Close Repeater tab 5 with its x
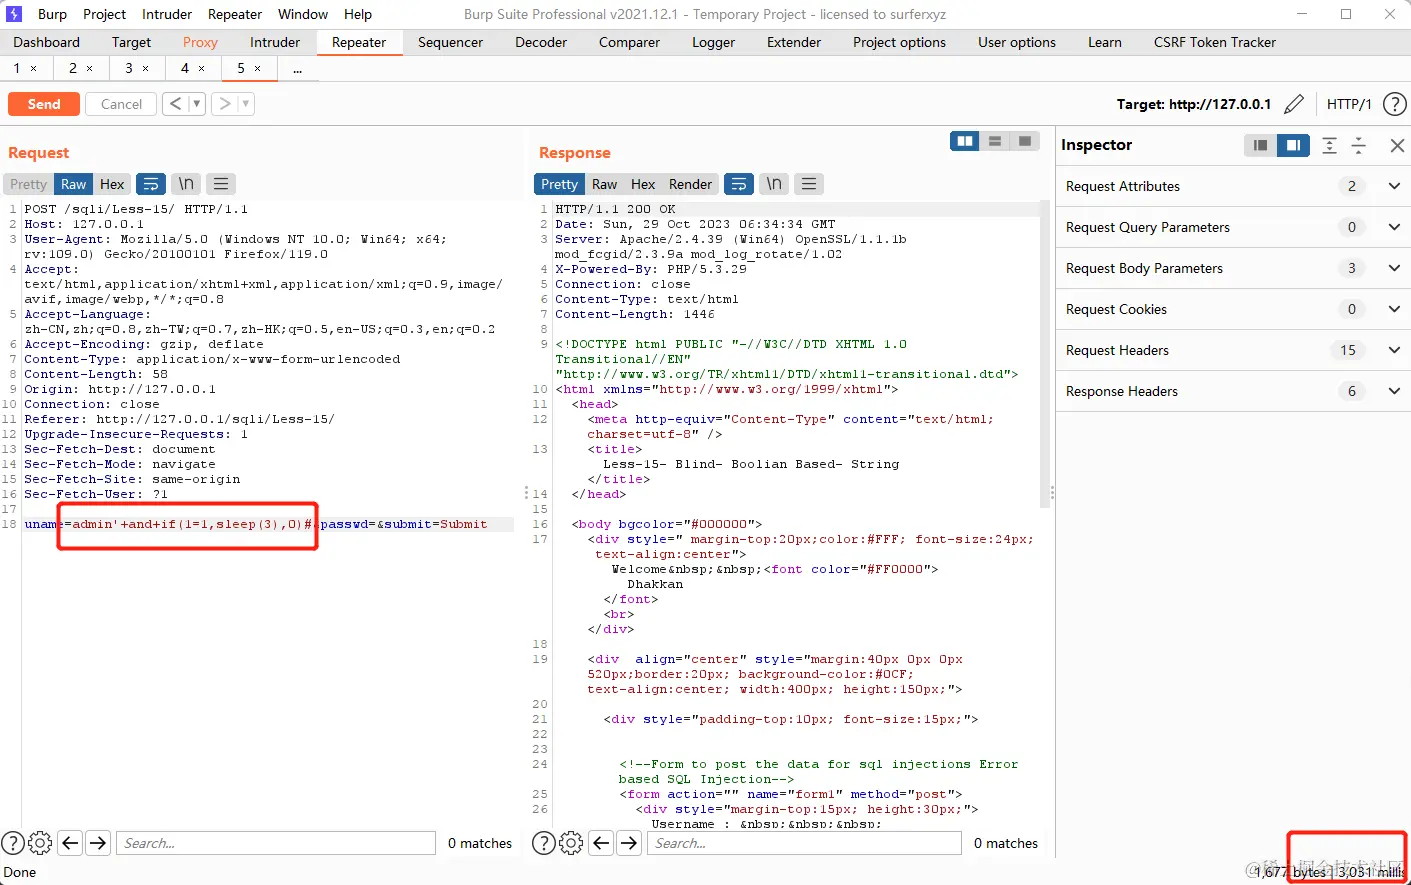This screenshot has height=885, width=1411. click(258, 68)
